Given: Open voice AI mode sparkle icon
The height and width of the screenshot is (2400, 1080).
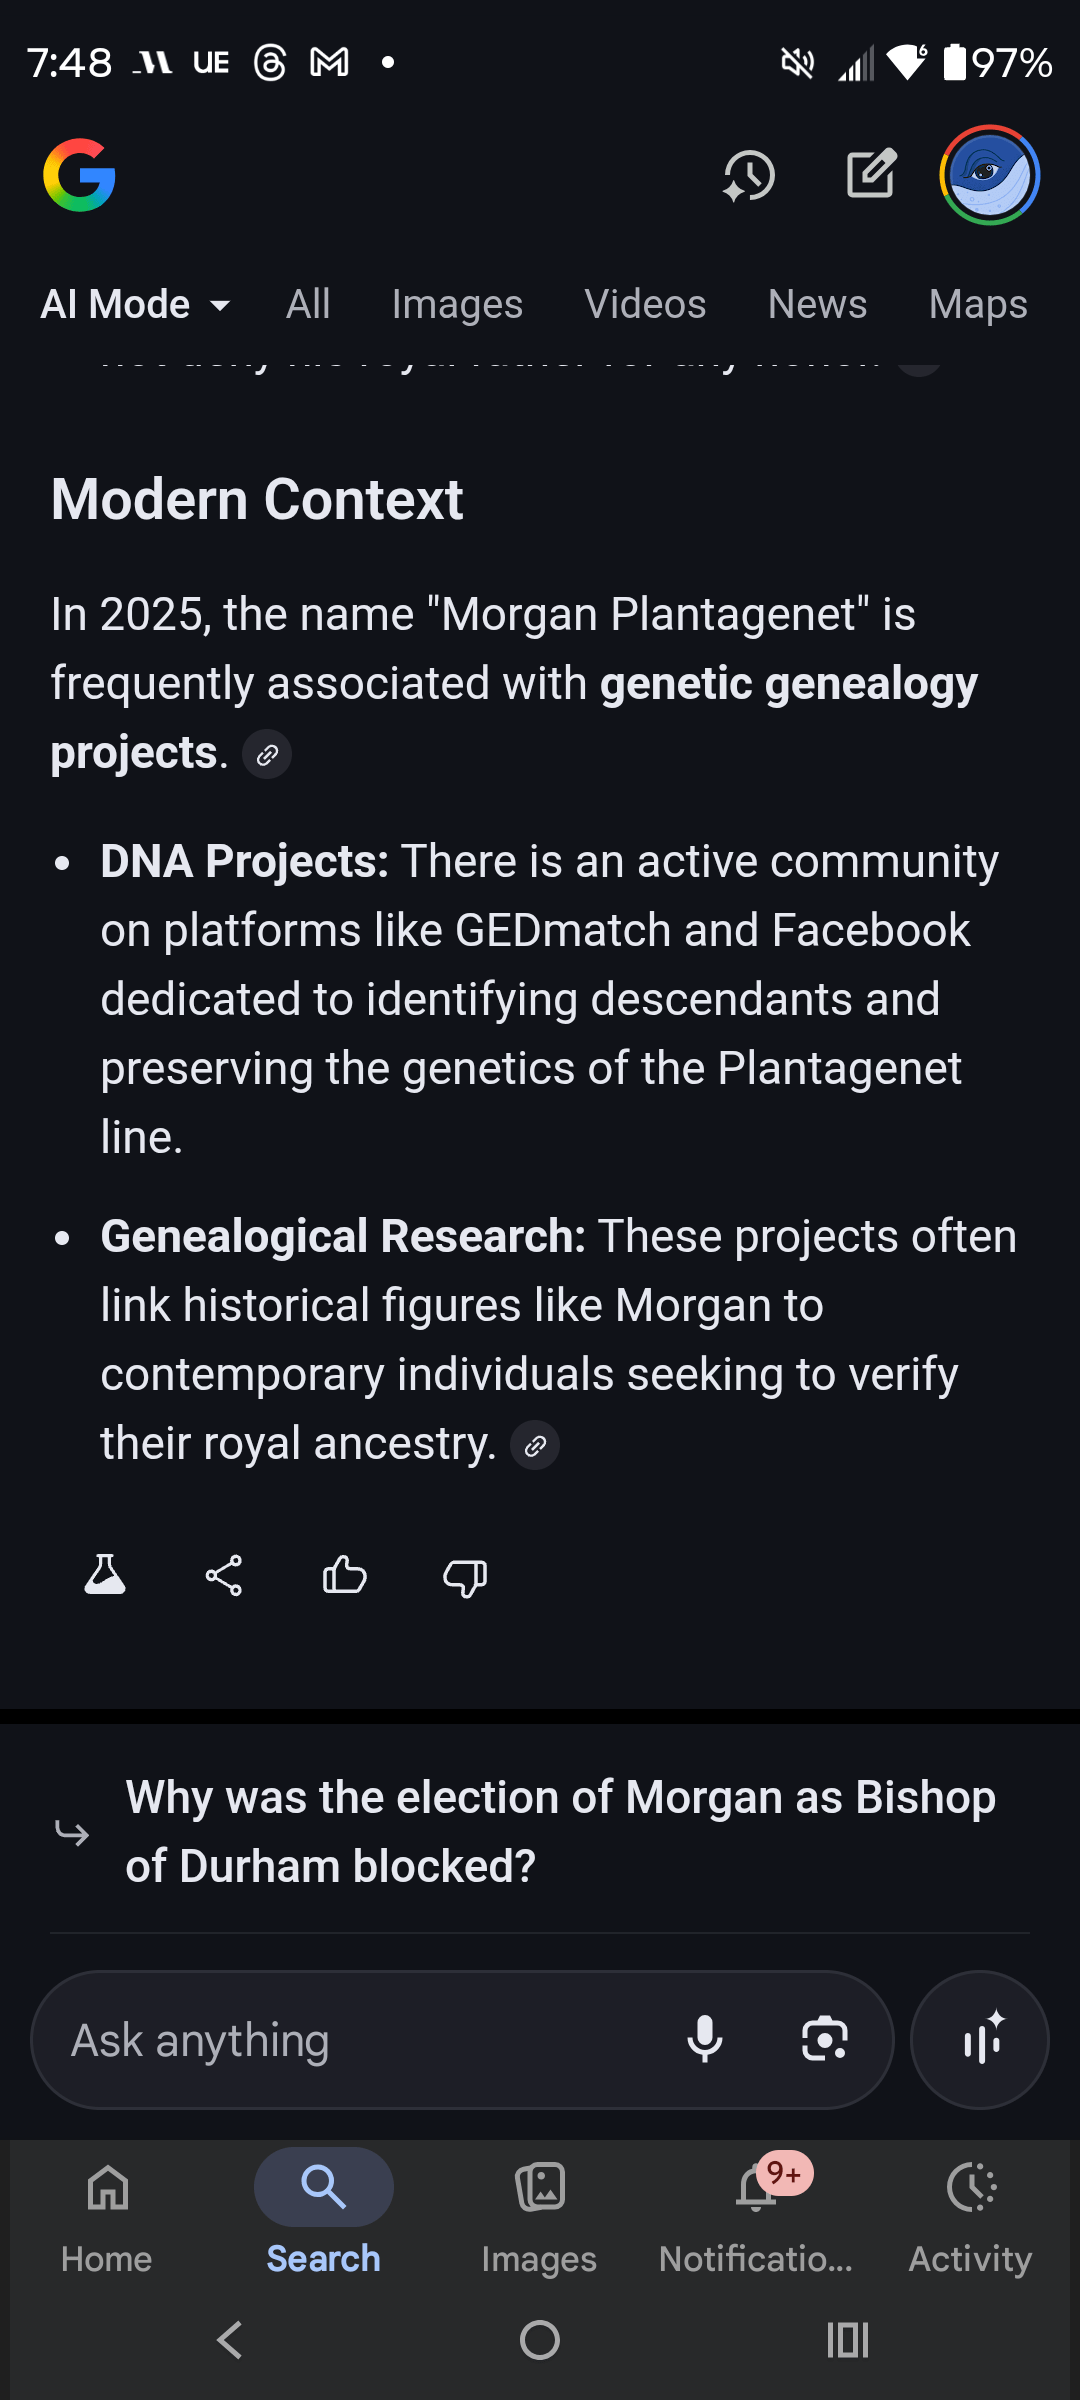Looking at the screenshot, I should point(979,2040).
